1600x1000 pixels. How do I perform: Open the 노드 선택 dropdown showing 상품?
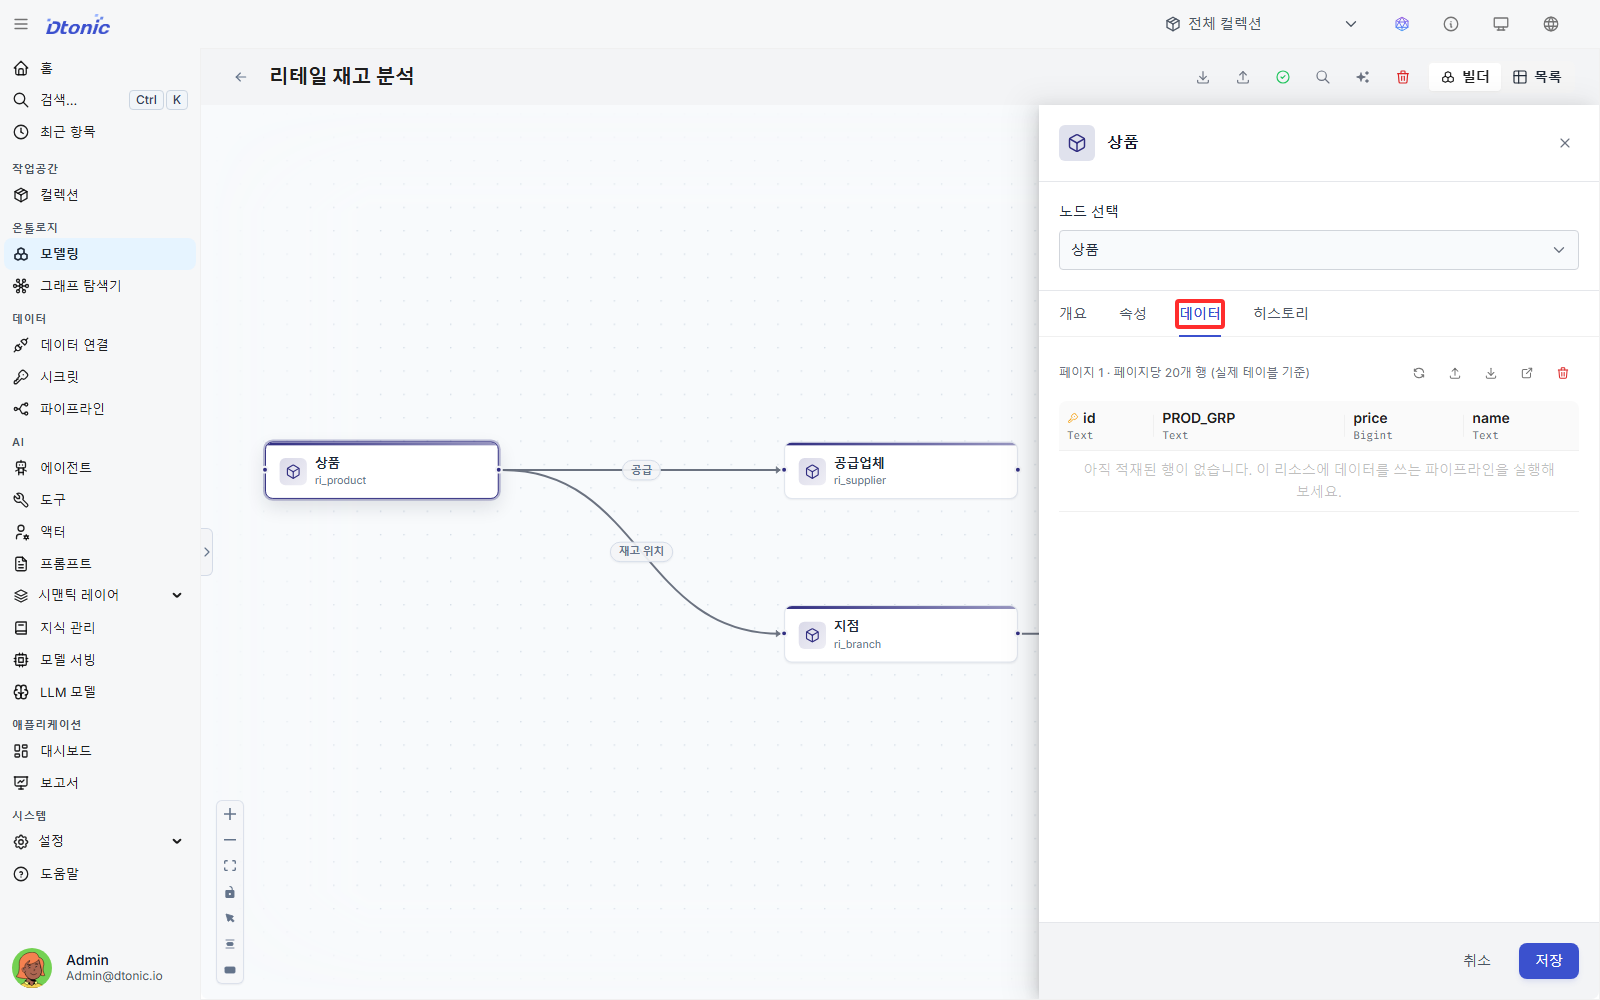(x=1319, y=250)
